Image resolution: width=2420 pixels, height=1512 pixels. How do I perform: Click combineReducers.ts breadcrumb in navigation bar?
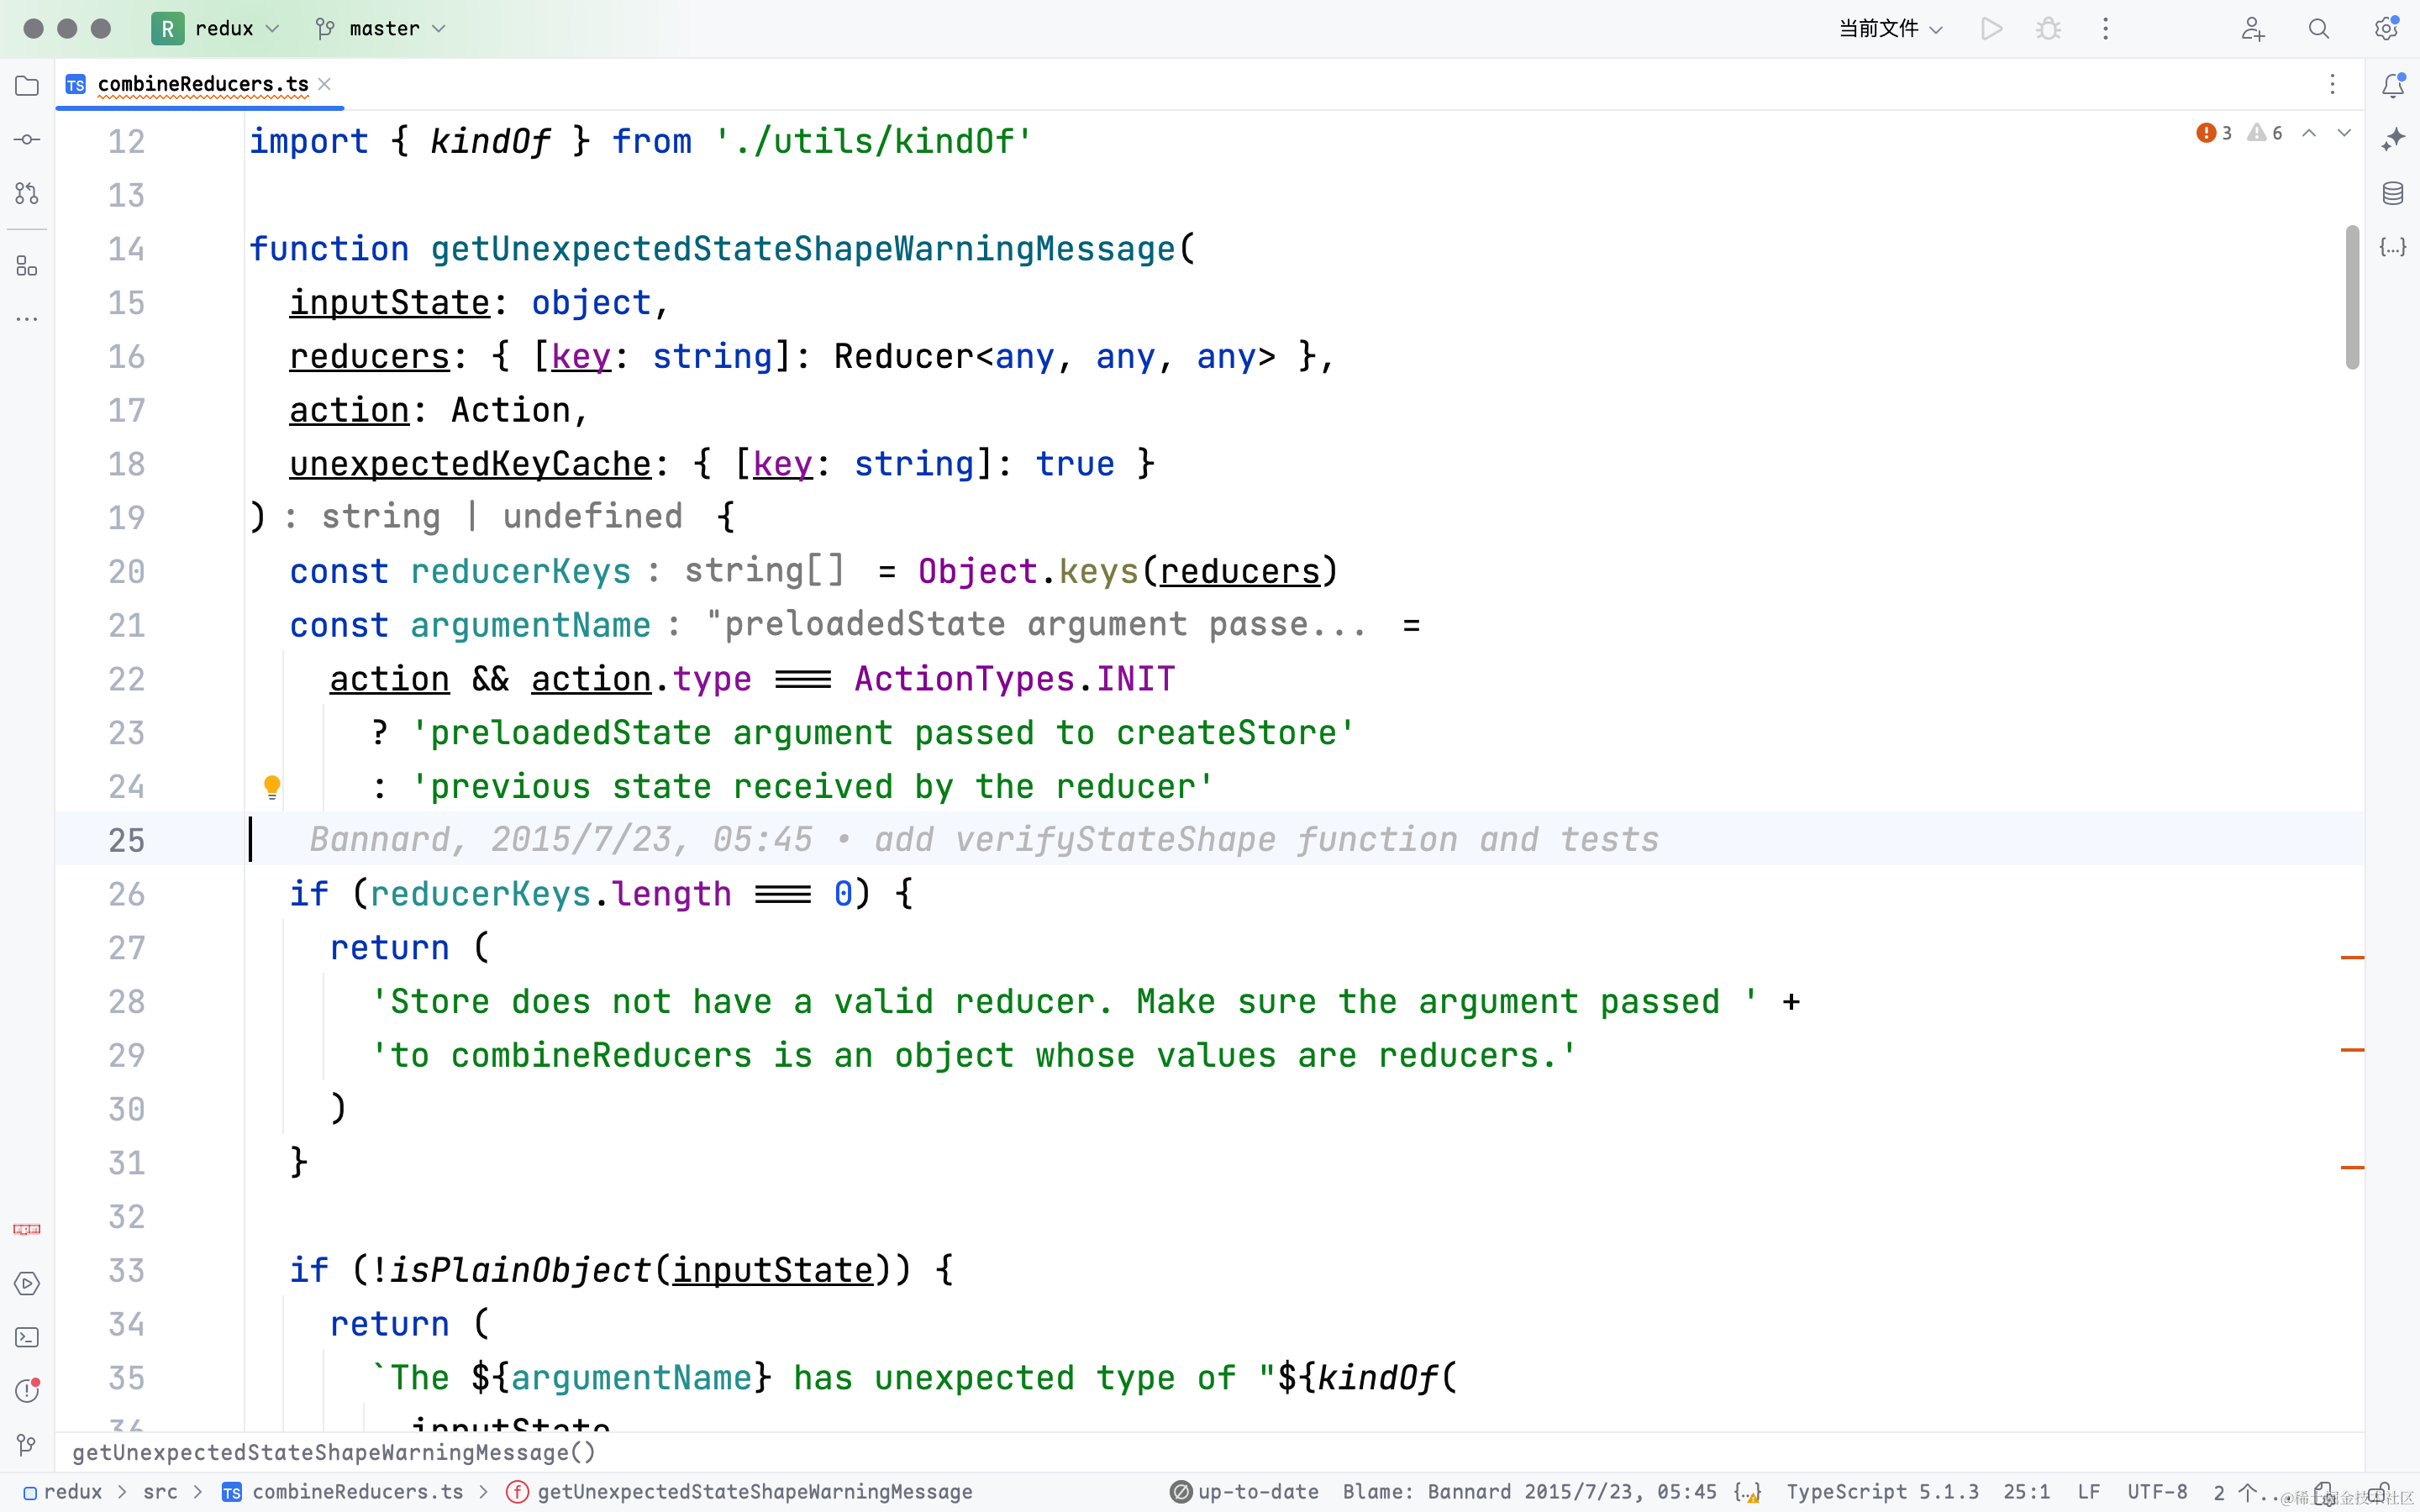coord(343,1492)
